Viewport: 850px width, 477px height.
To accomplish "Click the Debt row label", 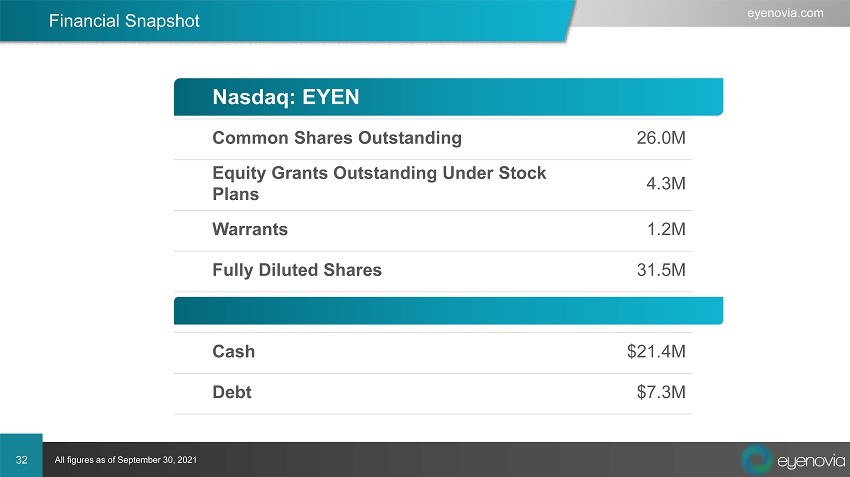I will coord(232,392).
